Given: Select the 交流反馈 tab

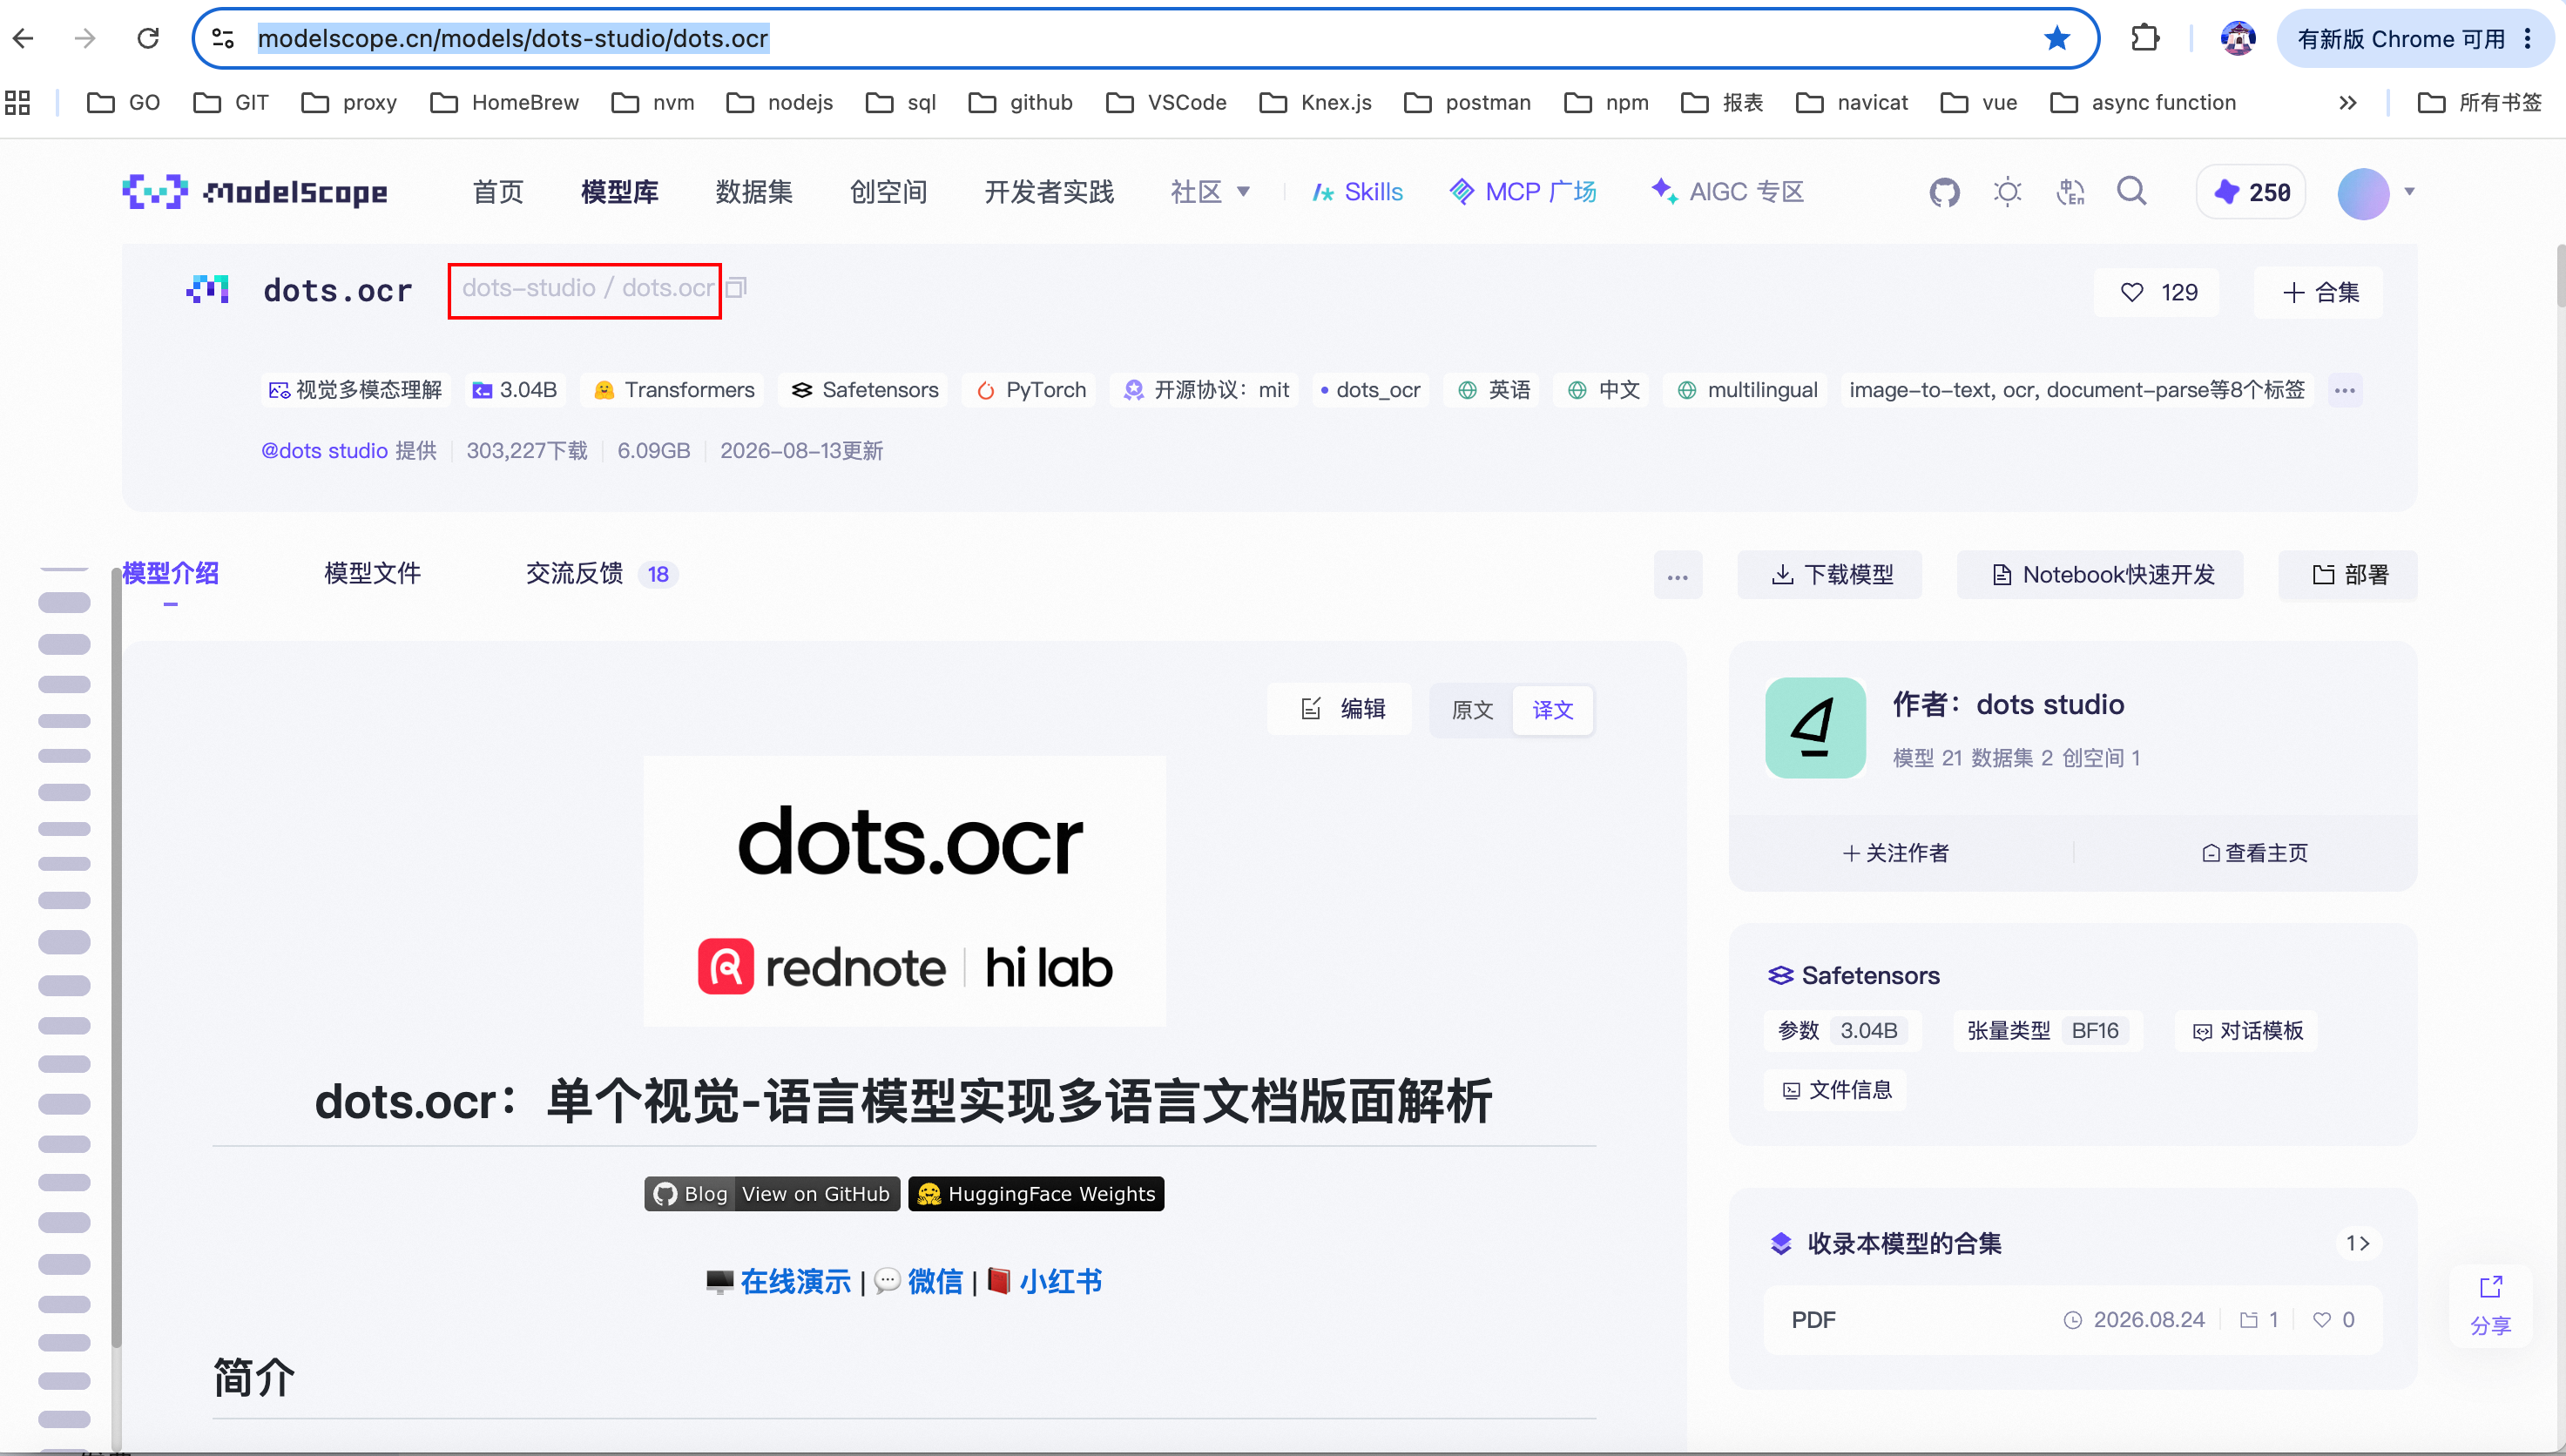Looking at the screenshot, I should 601,574.
